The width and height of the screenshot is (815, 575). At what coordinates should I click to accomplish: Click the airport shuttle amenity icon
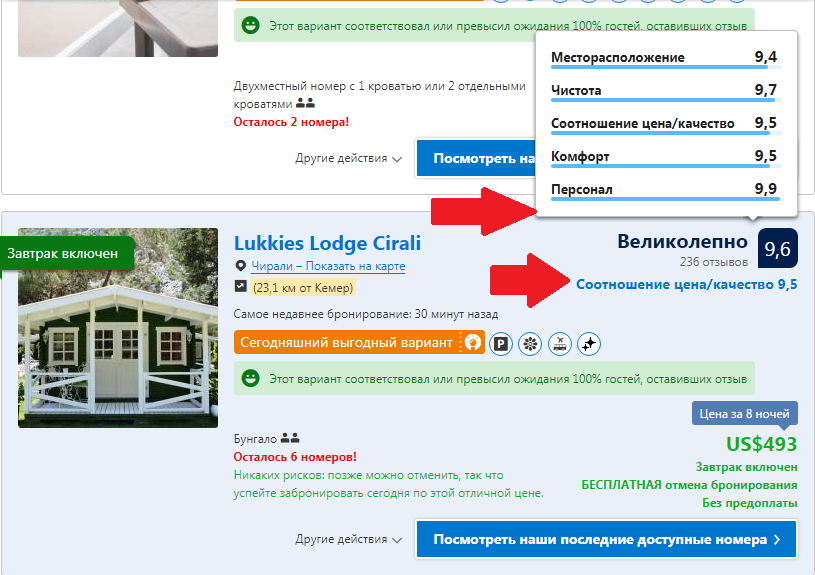coord(559,344)
